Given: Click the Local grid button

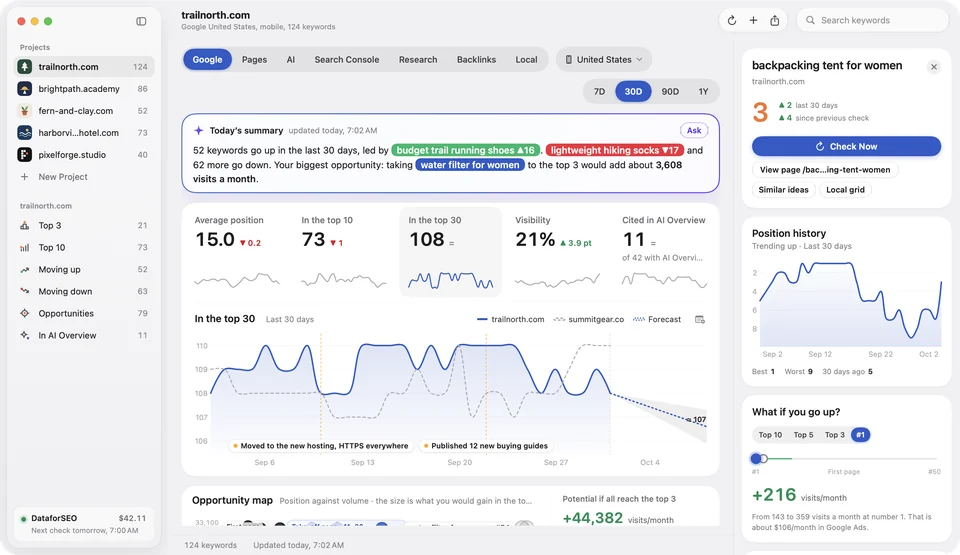Looking at the screenshot, I should point(846,190).
